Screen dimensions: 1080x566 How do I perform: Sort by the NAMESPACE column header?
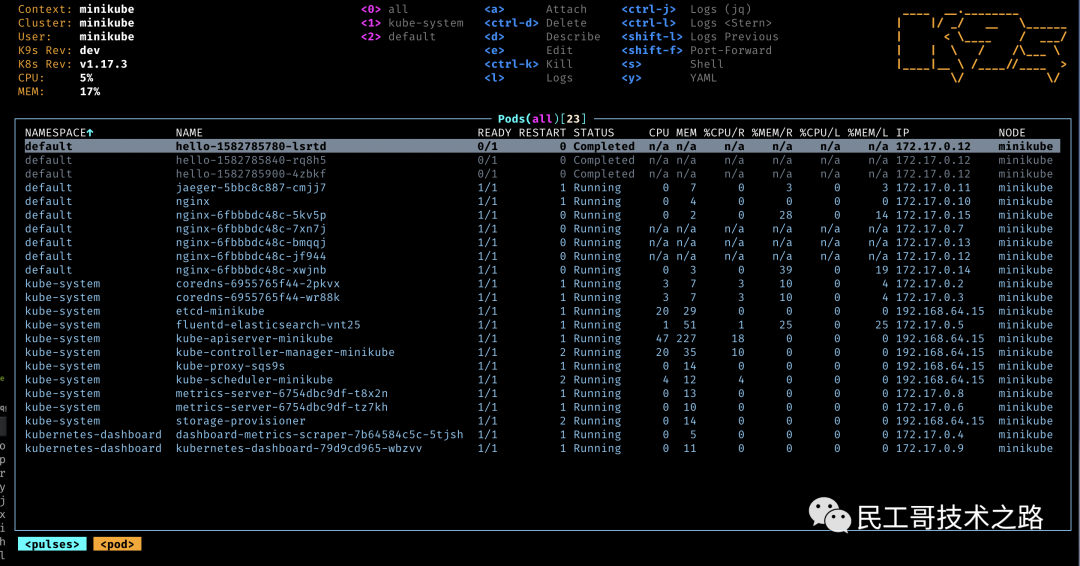tap(59, 132)
